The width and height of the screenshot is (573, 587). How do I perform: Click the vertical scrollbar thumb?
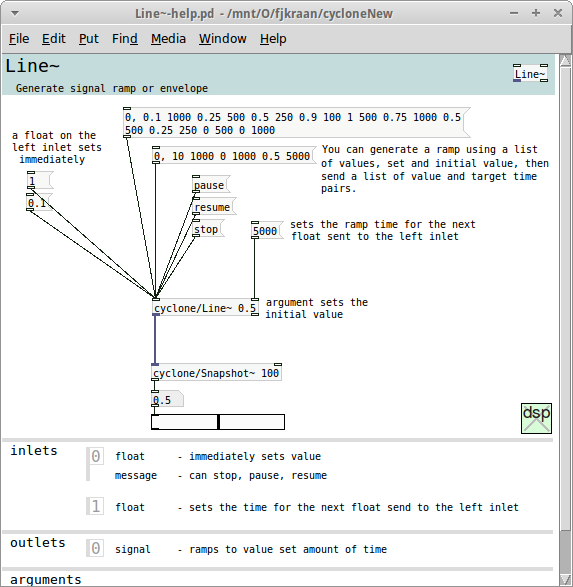[x=566, y=298]
